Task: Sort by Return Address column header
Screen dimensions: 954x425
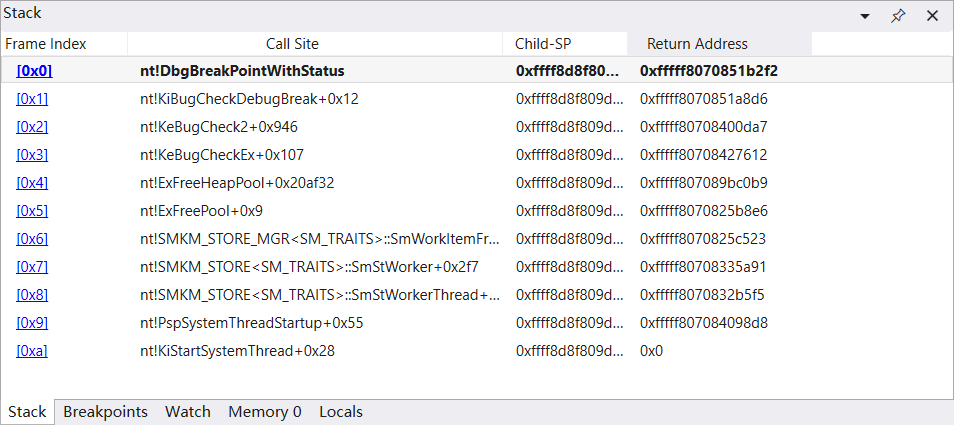Action: point(697,44)
